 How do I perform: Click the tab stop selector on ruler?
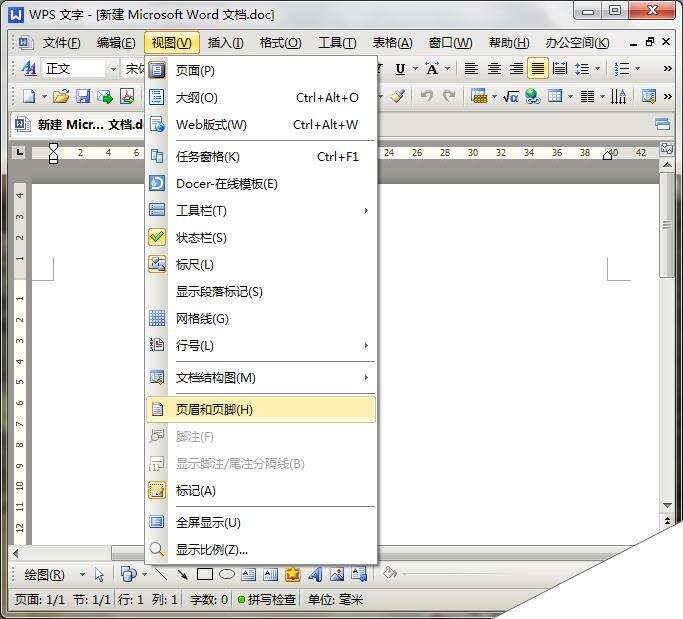19,152
